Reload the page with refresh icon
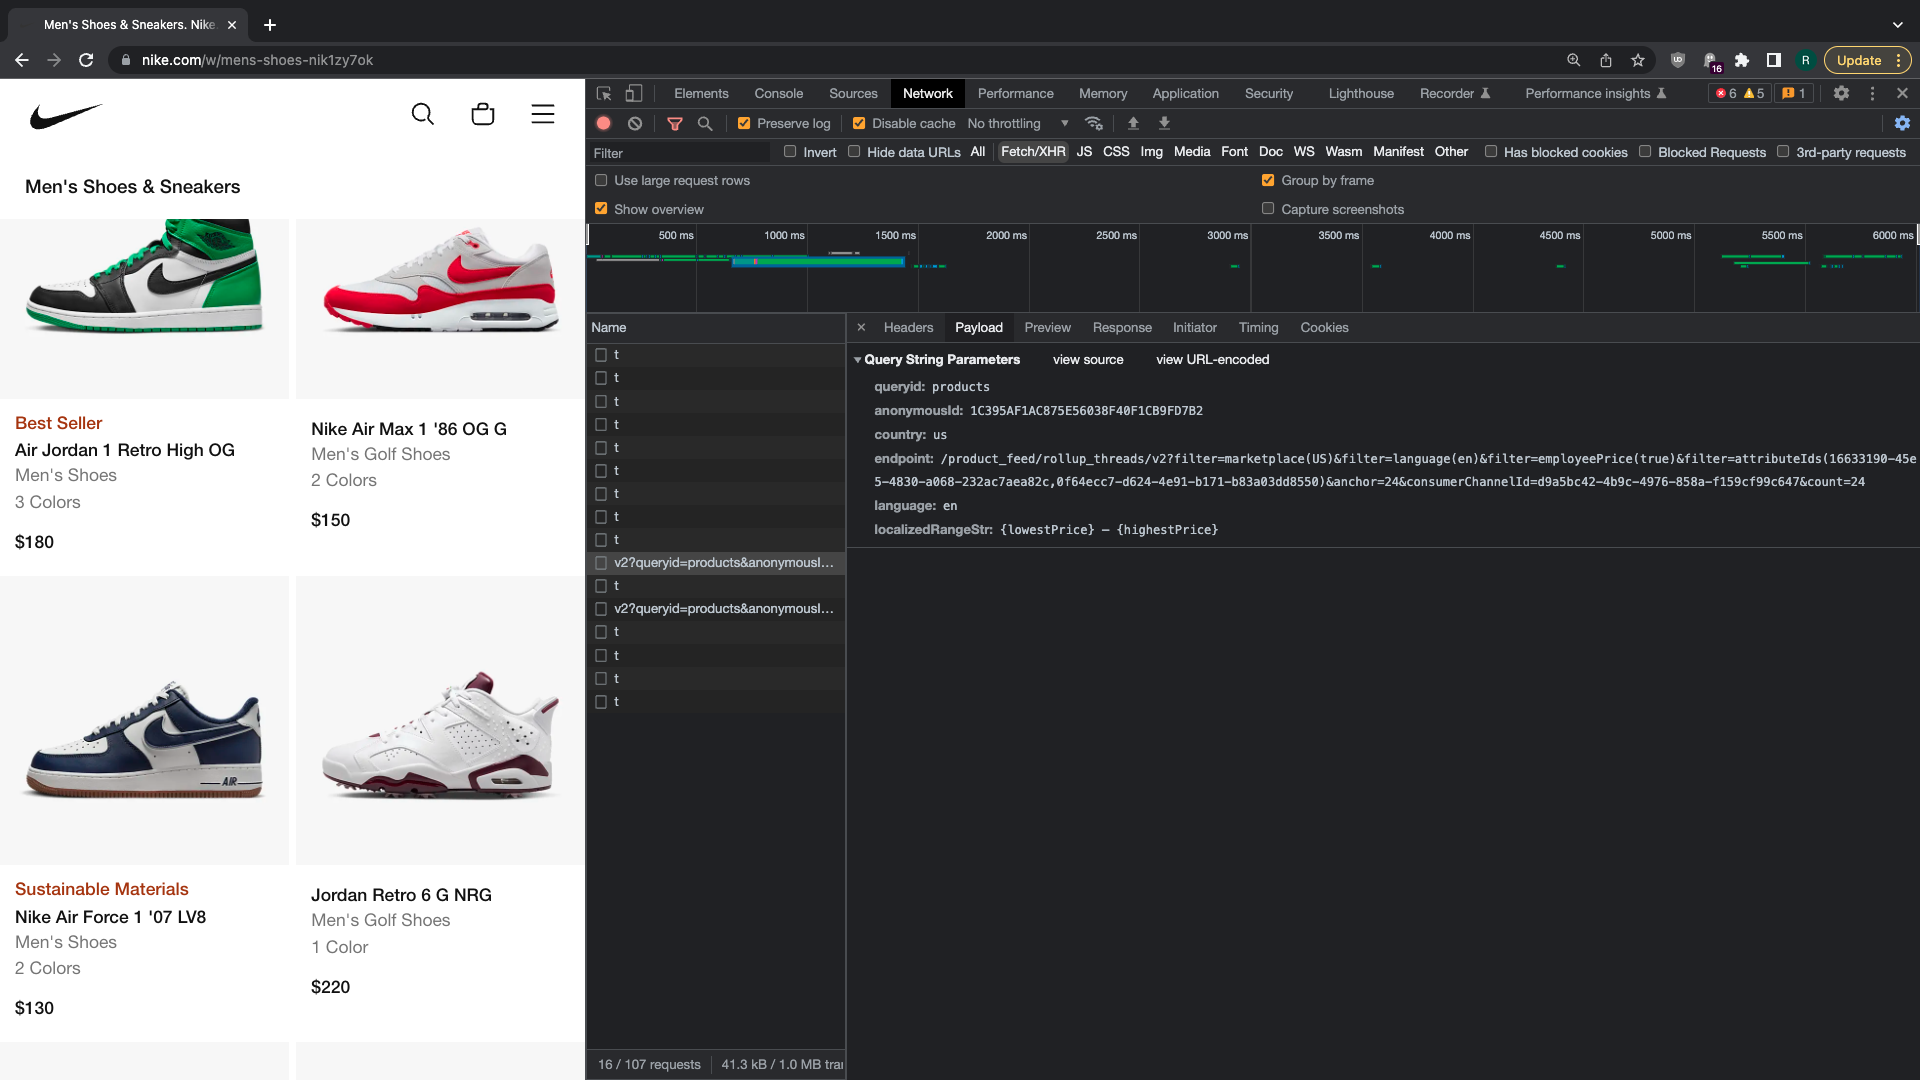1920x1080 pixels. point(86,60)
